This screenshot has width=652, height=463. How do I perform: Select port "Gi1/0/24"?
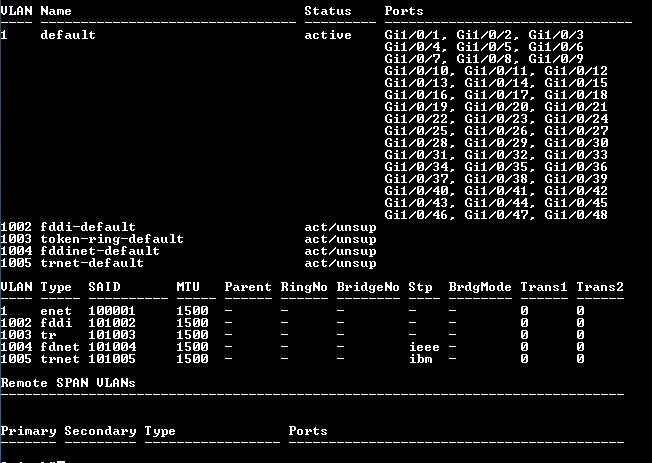[576, 119]
